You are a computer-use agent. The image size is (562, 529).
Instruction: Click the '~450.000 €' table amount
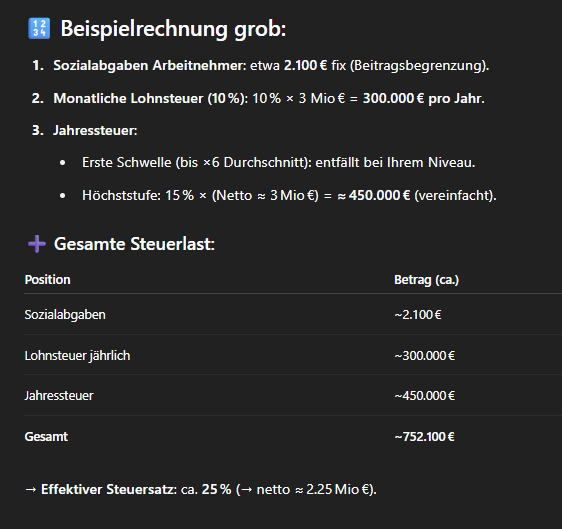(425, 396)
